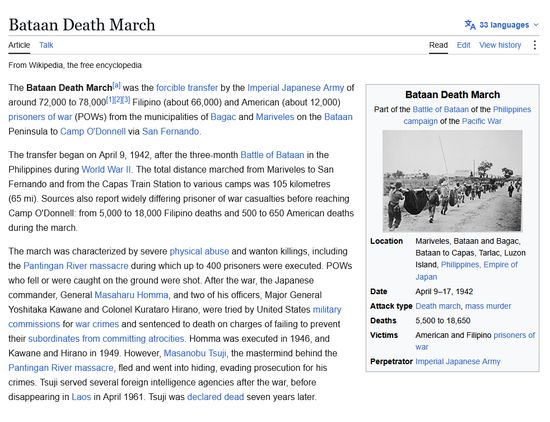Click the declared dead link
This screenshot has width=550, height=422.
[x=216, y=397]
